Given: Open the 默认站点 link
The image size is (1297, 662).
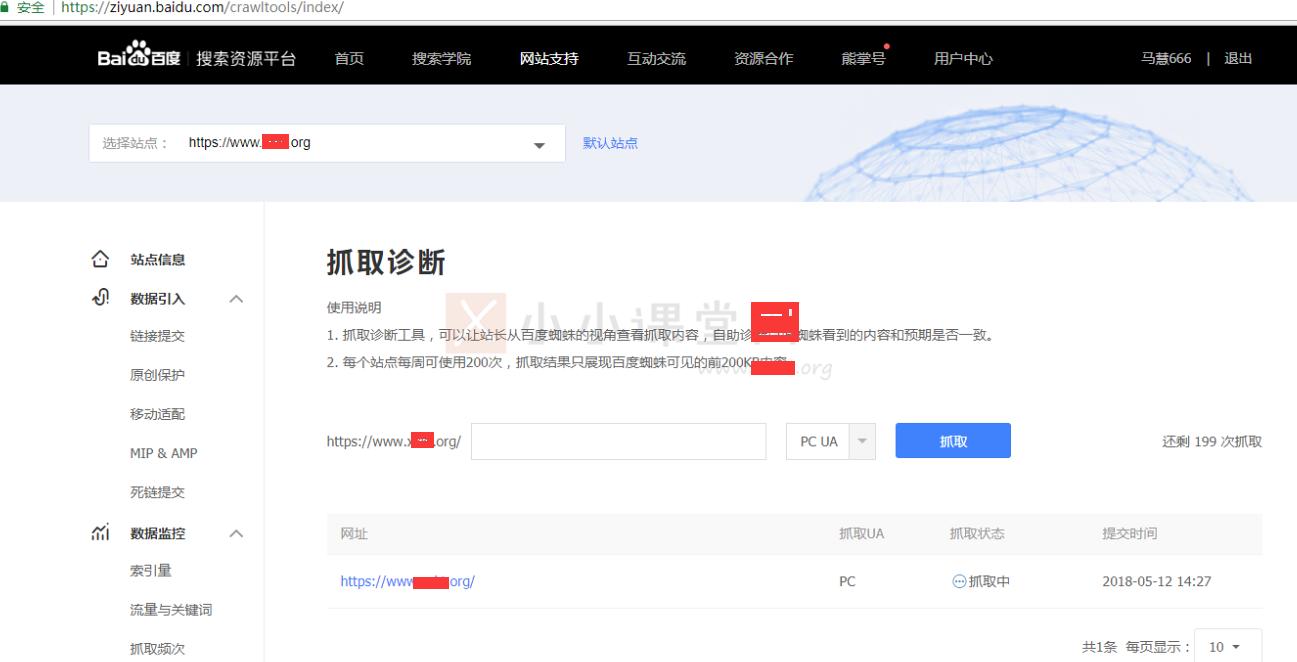Looking at the screenshot, I should (x=609, y=143).
